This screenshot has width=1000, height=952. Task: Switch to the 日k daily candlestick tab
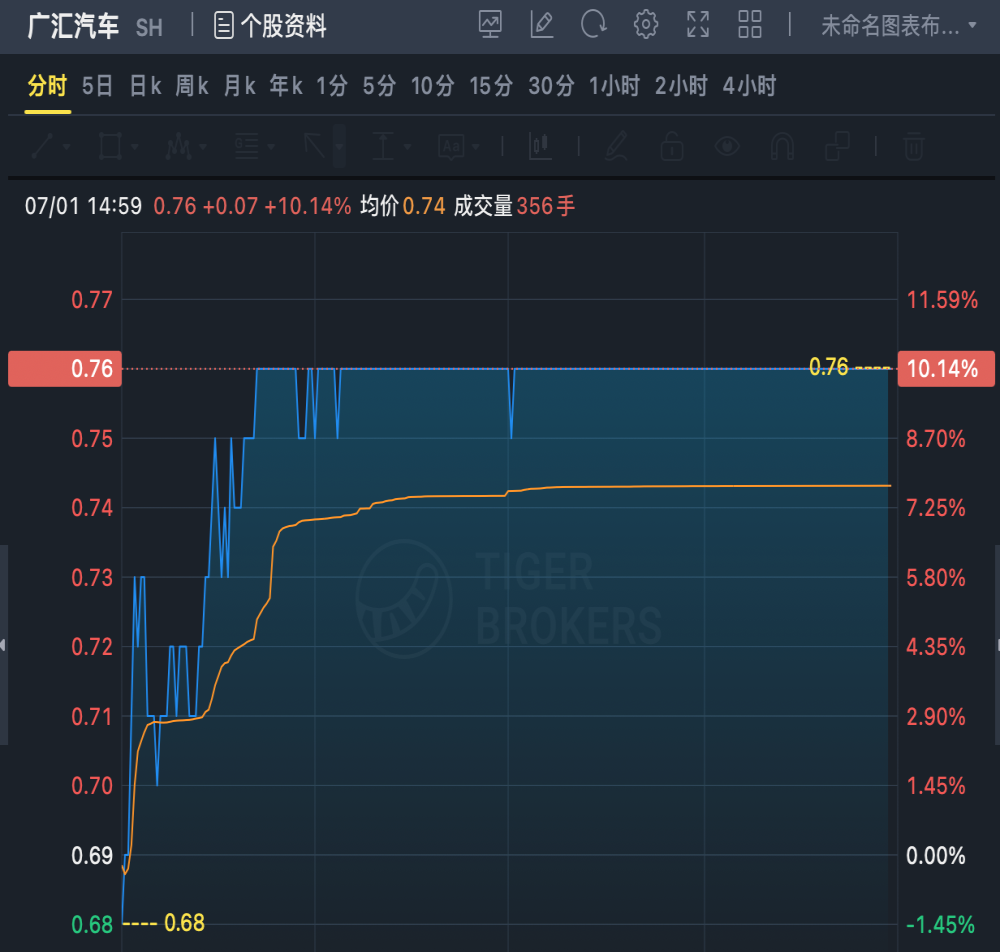(145, 85)
